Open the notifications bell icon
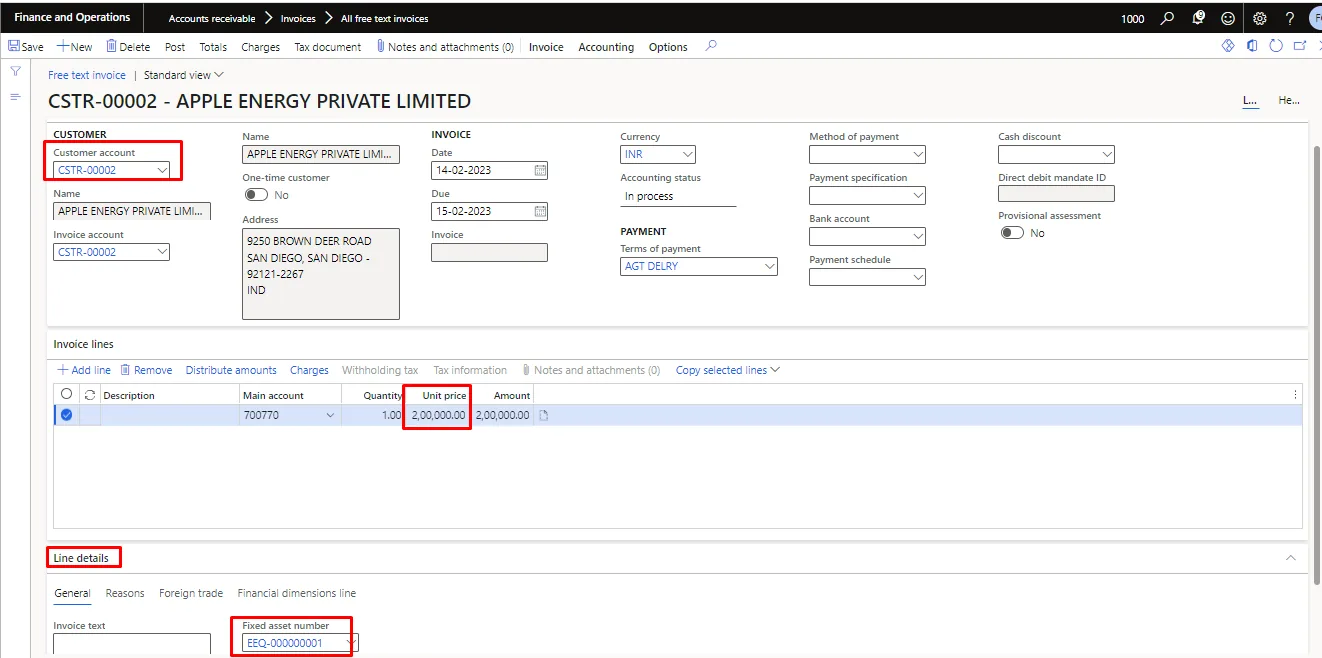The image size is (1322, 658). tap(1198, 18)
